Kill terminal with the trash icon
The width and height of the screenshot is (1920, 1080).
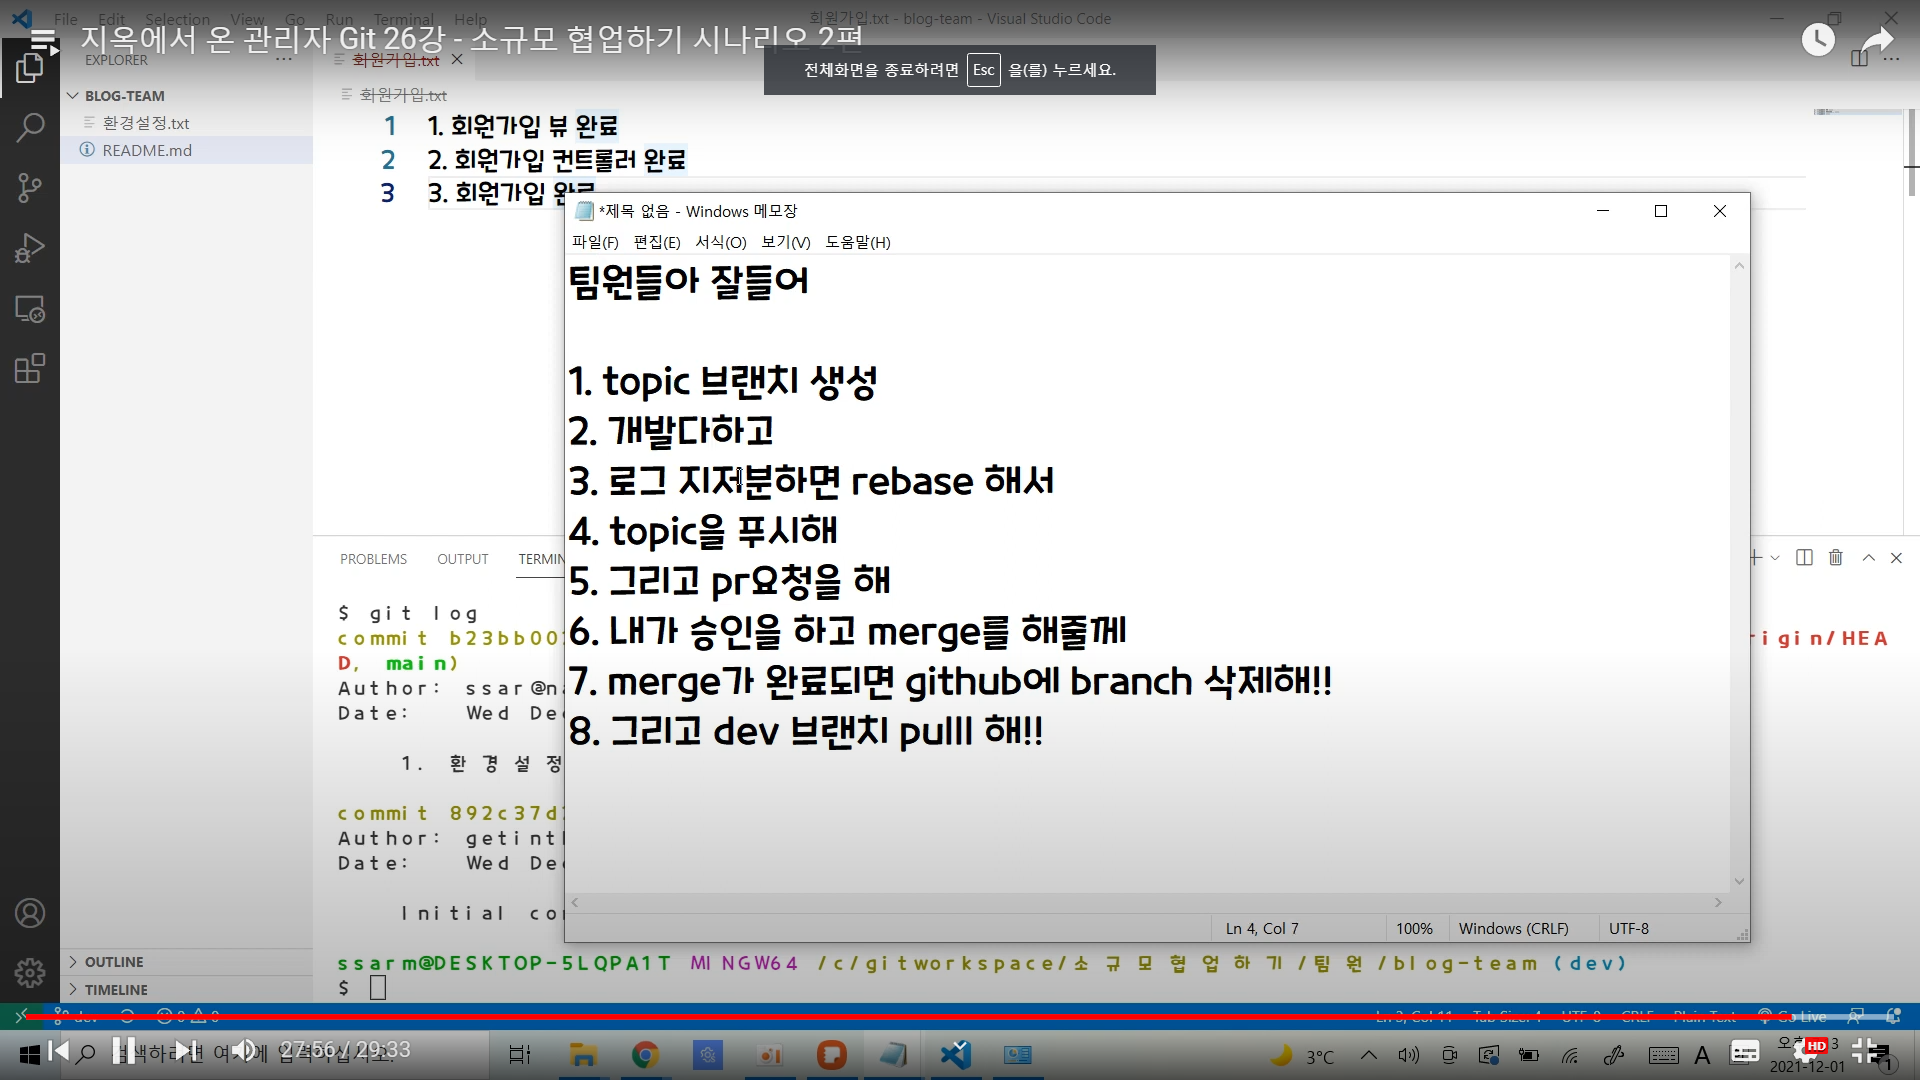[x=1836, y=558]
